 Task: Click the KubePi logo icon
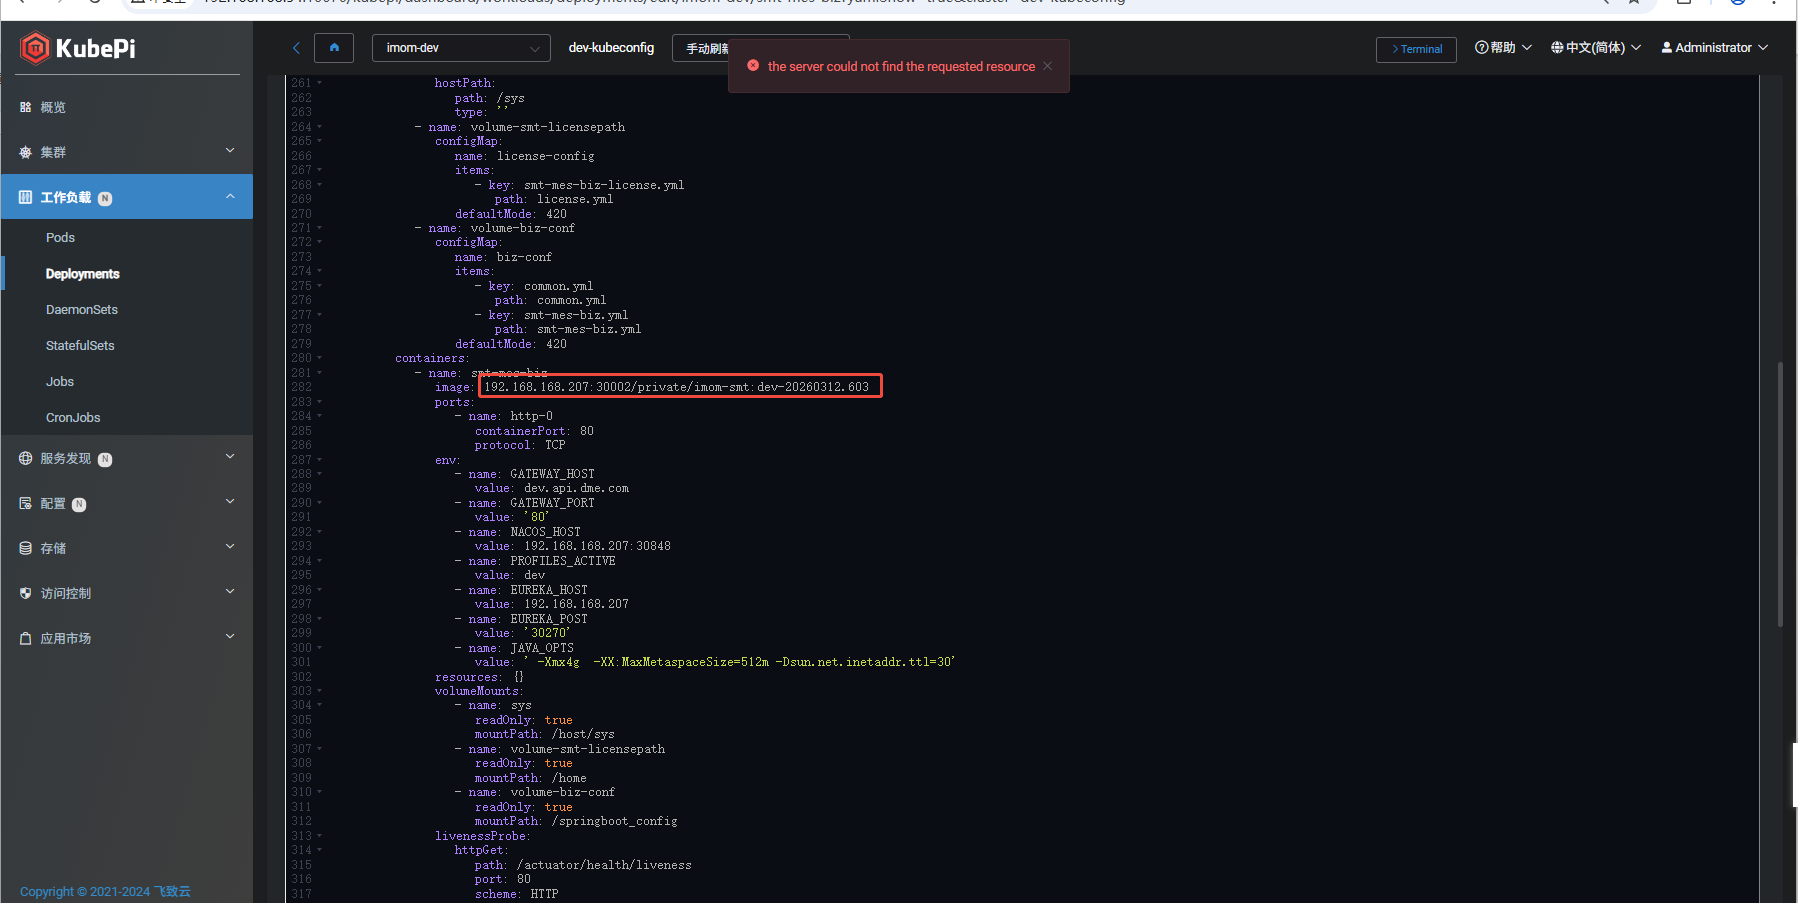pos(35,48)
